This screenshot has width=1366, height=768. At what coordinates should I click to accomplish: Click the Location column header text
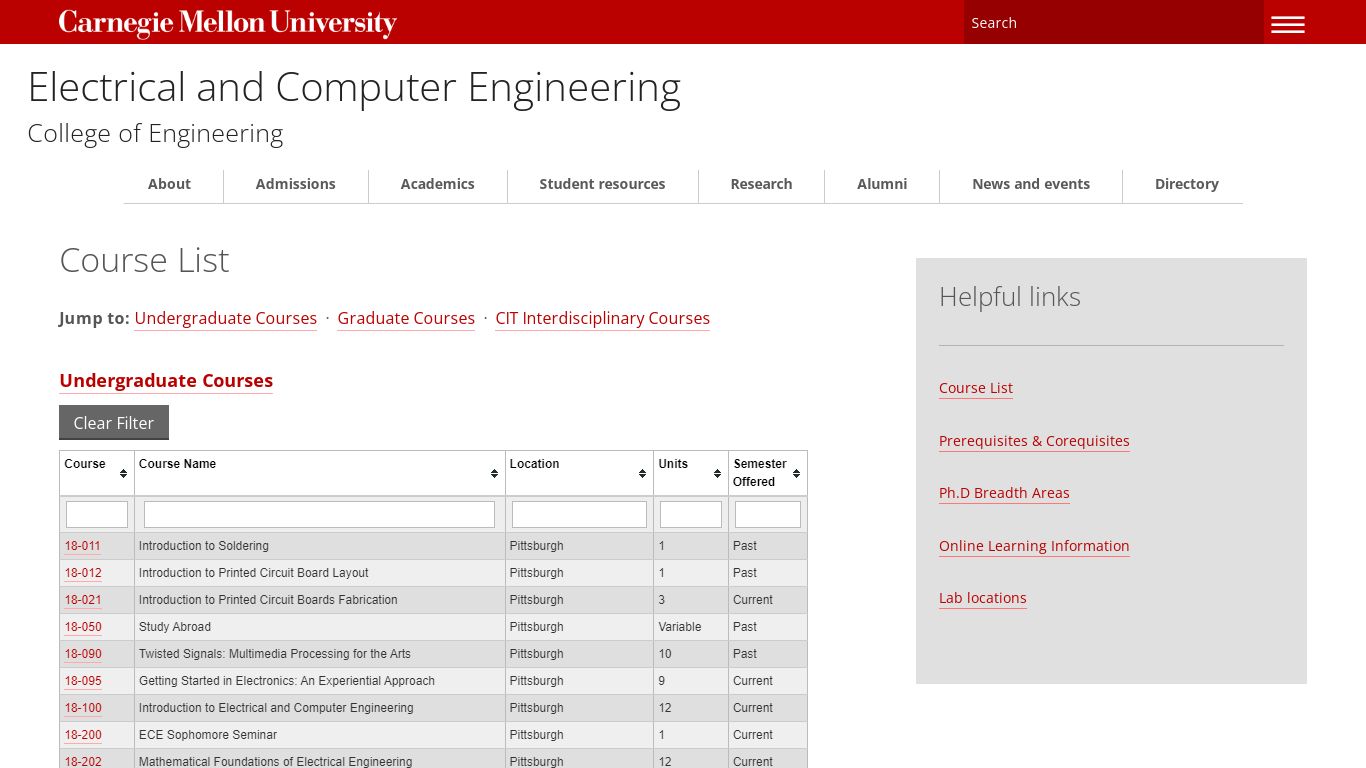click(534, 464)
